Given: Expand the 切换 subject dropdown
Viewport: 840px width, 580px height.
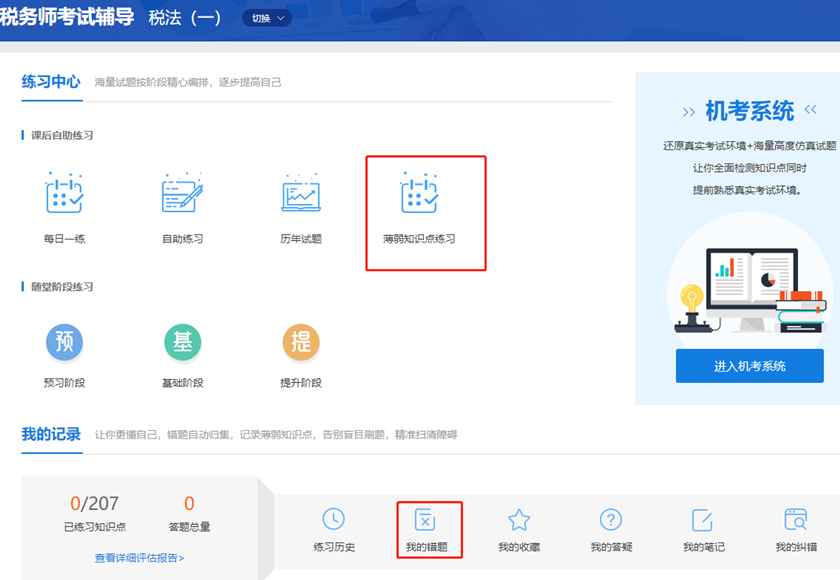Looking at the screenshot, I should click(266, 18).
